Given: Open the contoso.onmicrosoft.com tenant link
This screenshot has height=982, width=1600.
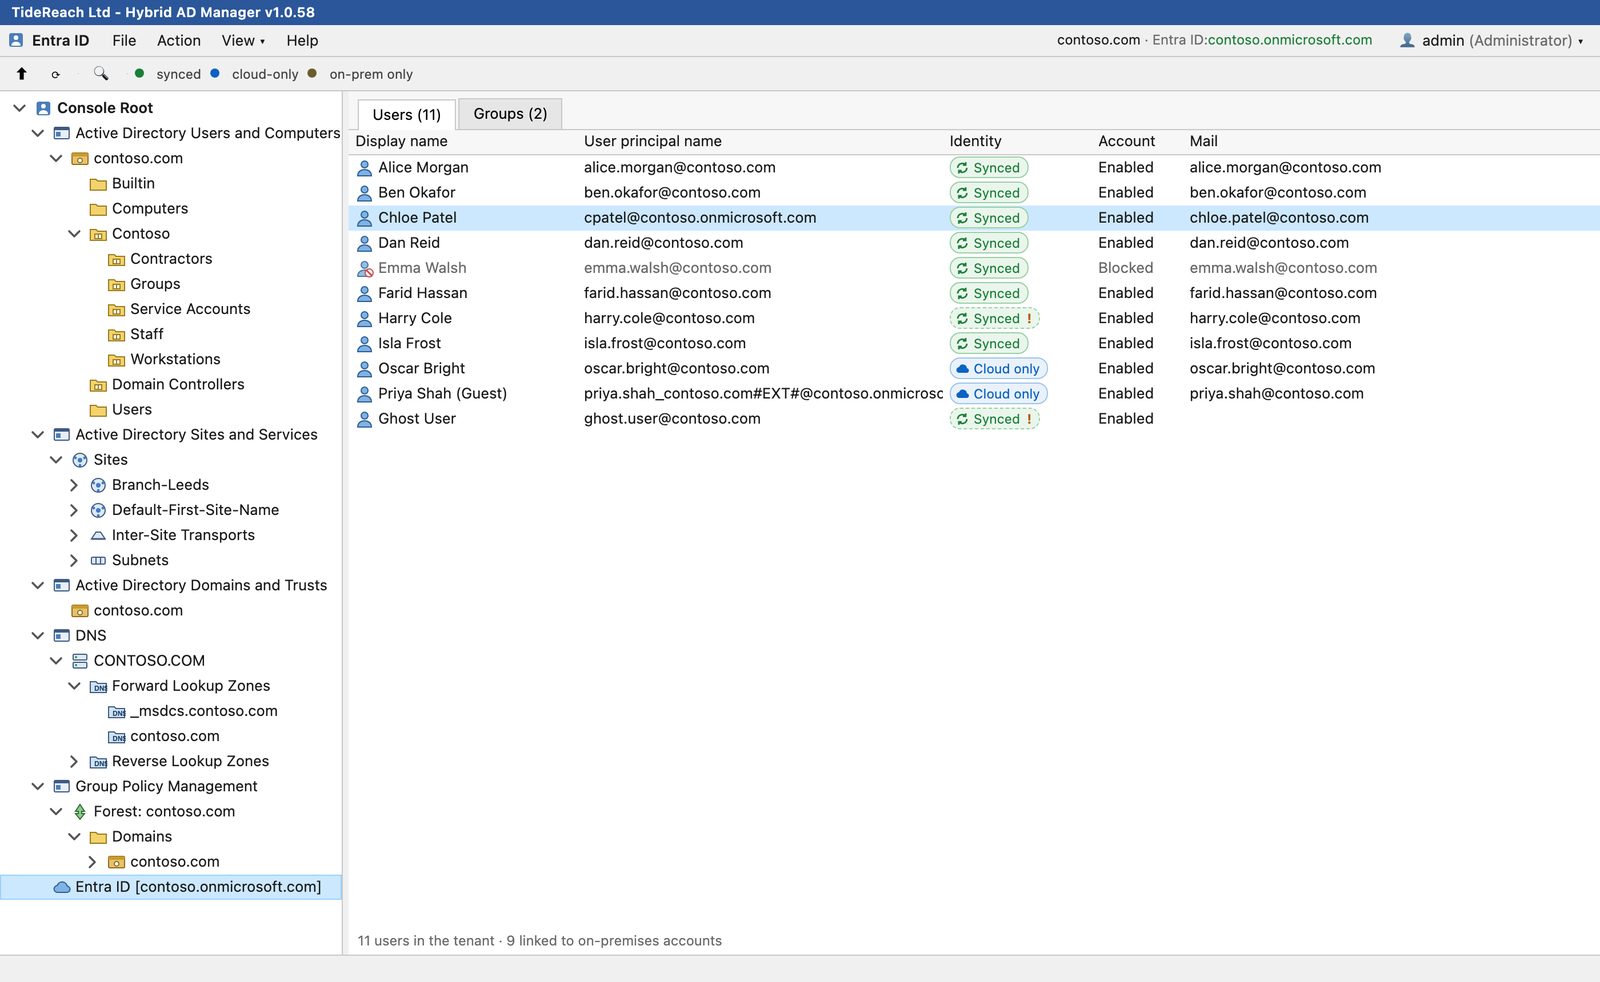Looking at the screenshot, I should click(1289, 40).
